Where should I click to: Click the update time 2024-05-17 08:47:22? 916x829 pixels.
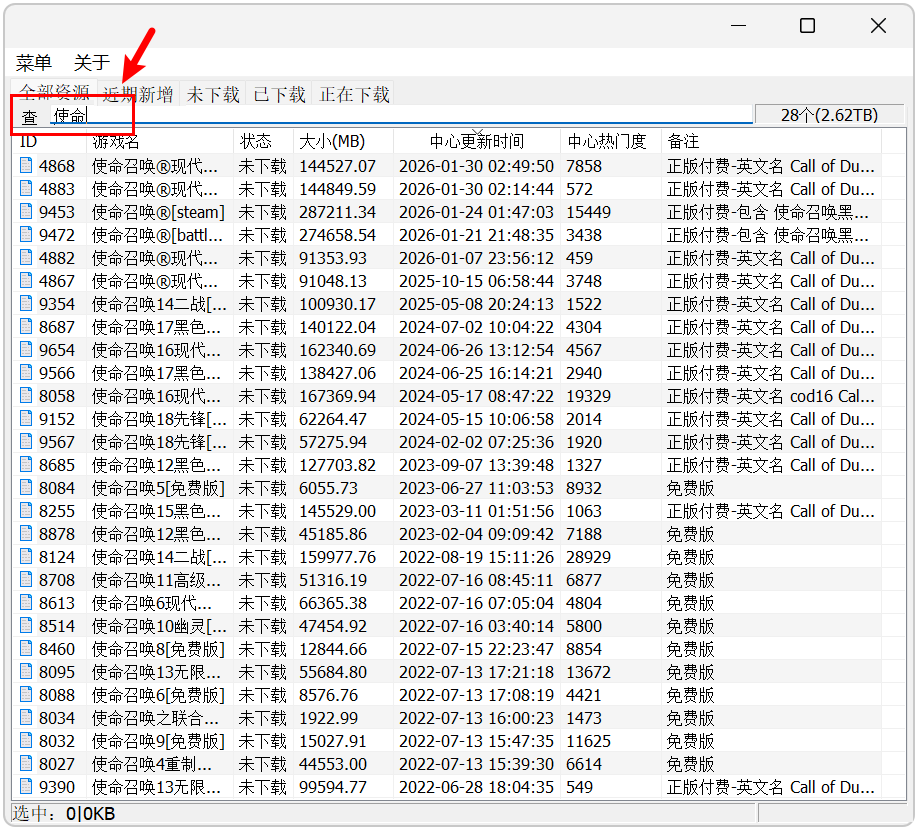coord(476,396)
